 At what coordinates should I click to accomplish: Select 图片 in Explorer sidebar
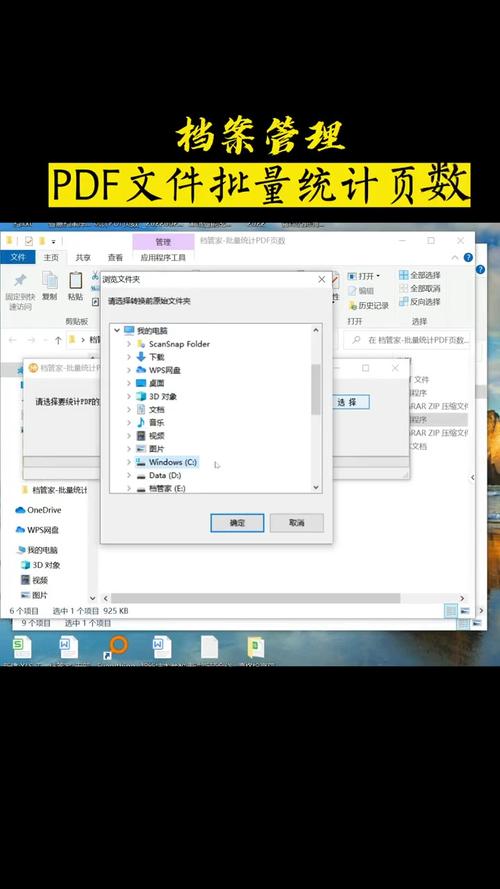[x=35, y=595]
